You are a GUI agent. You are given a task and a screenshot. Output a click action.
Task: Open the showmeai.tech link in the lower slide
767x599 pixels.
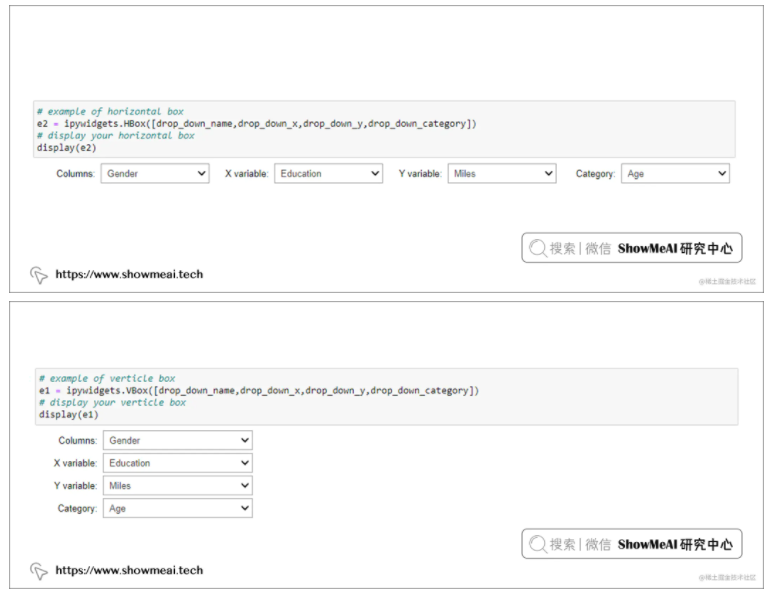pos(129,571)
